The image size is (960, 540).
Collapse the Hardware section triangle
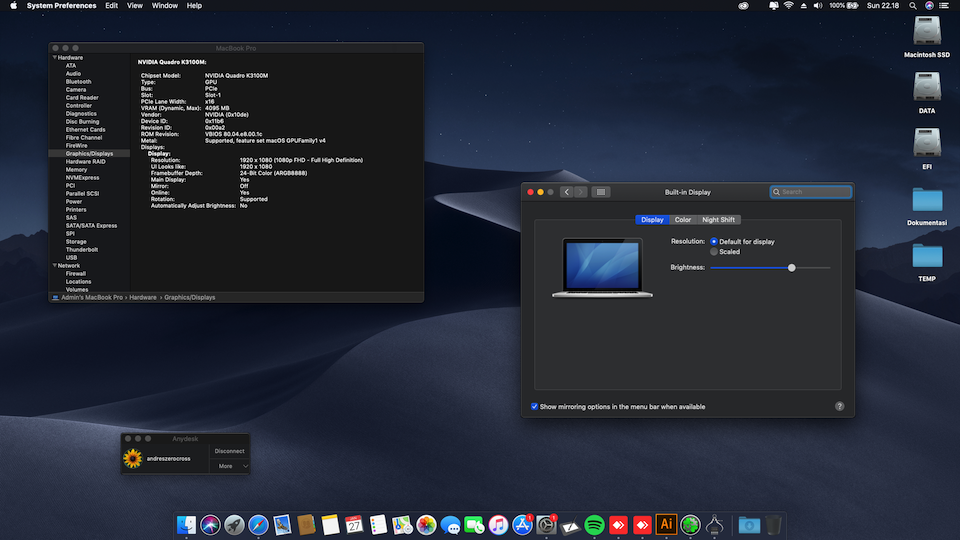(x=54, y=58)
